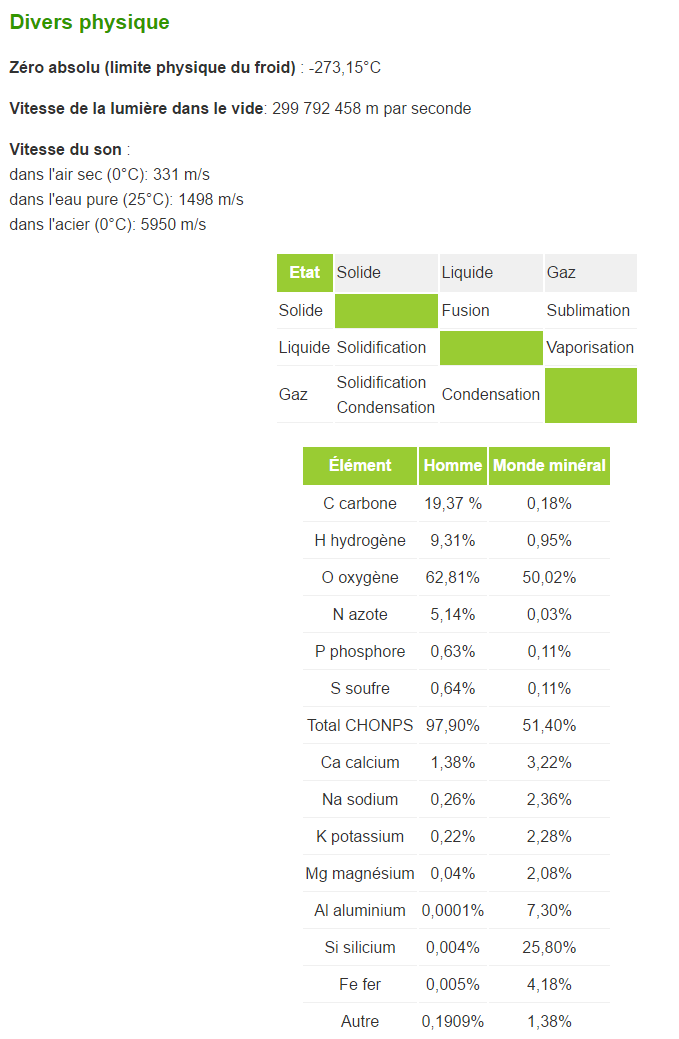Select the Vaporisation cell

590,348
